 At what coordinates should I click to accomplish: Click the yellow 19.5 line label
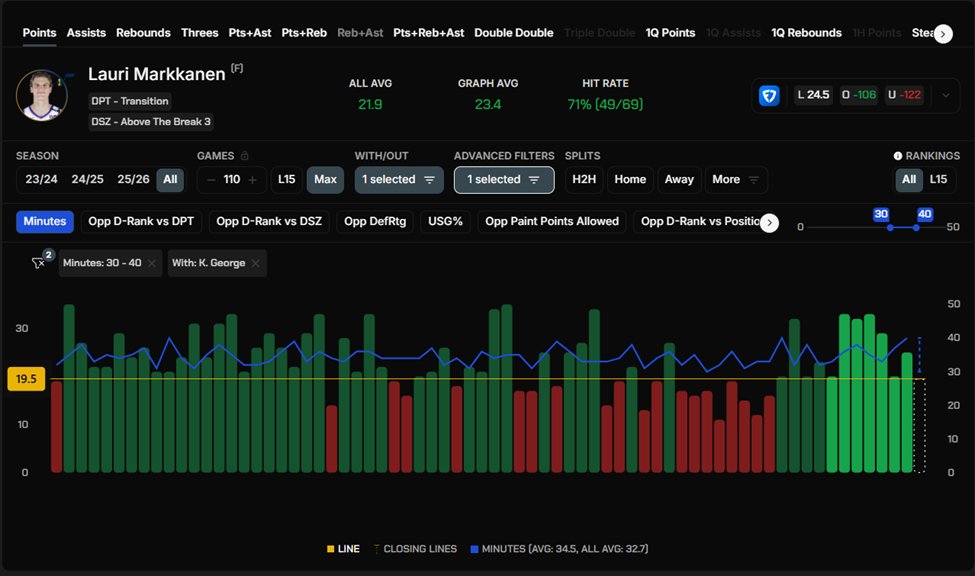tap(26, 379)
